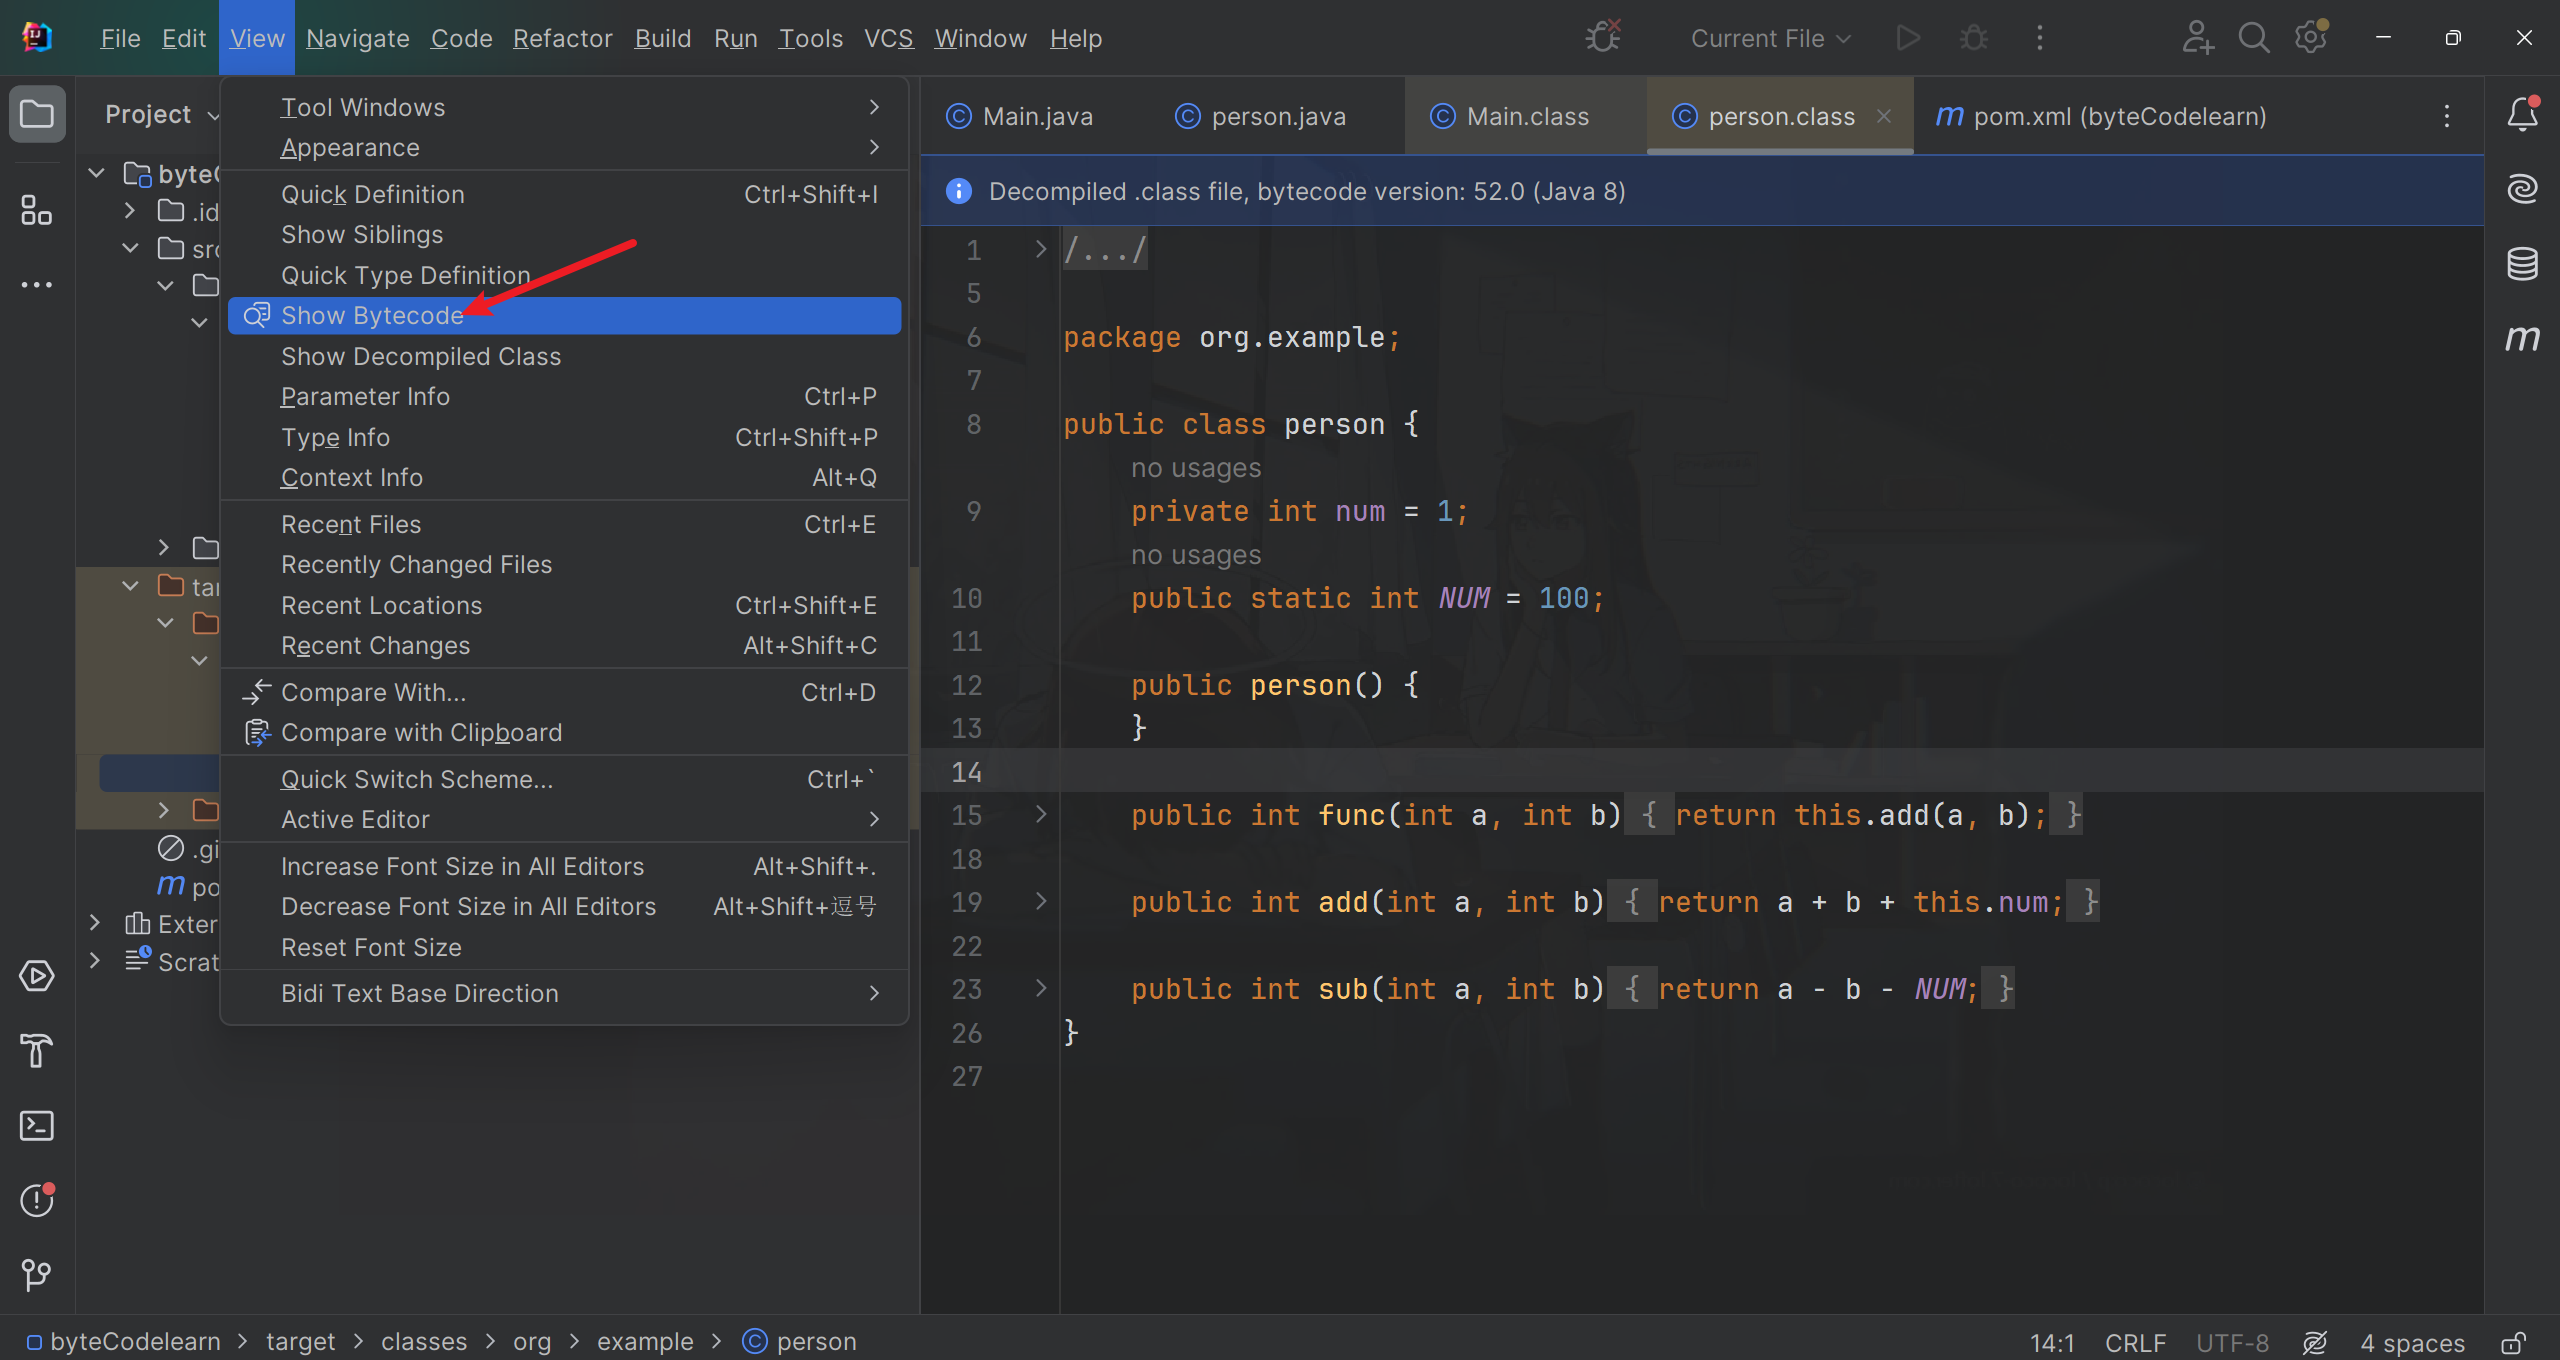
Task: Expand the Bidi Text Base Direction submenu
Action: coord(565,993)
